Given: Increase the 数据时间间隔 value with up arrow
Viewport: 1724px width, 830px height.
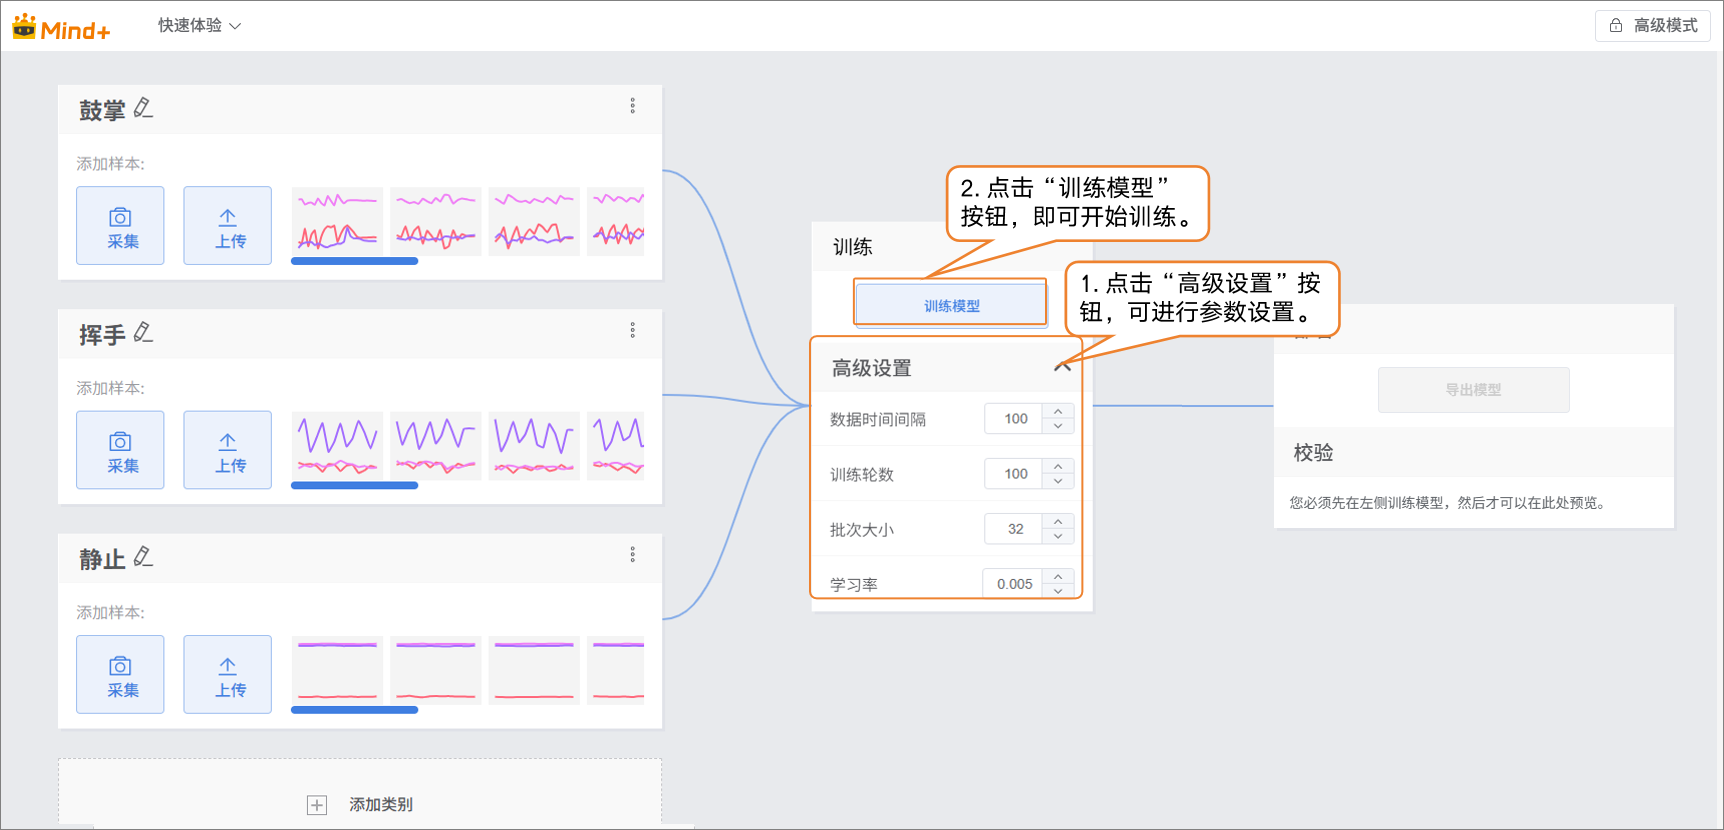Looking at the screenshot, I should coord(1058,411).
